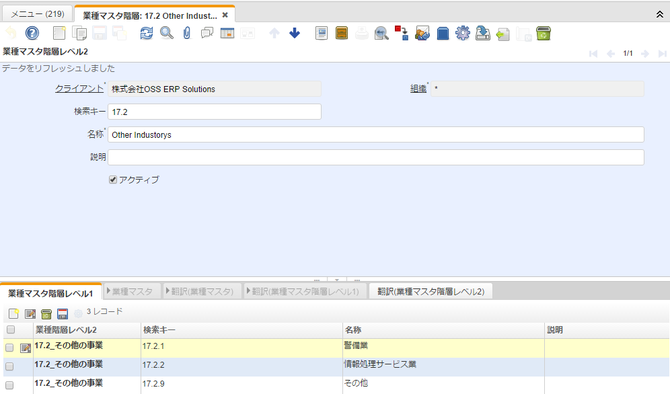Click the Copy Record toolbar icon

click(x=79, y=33)
